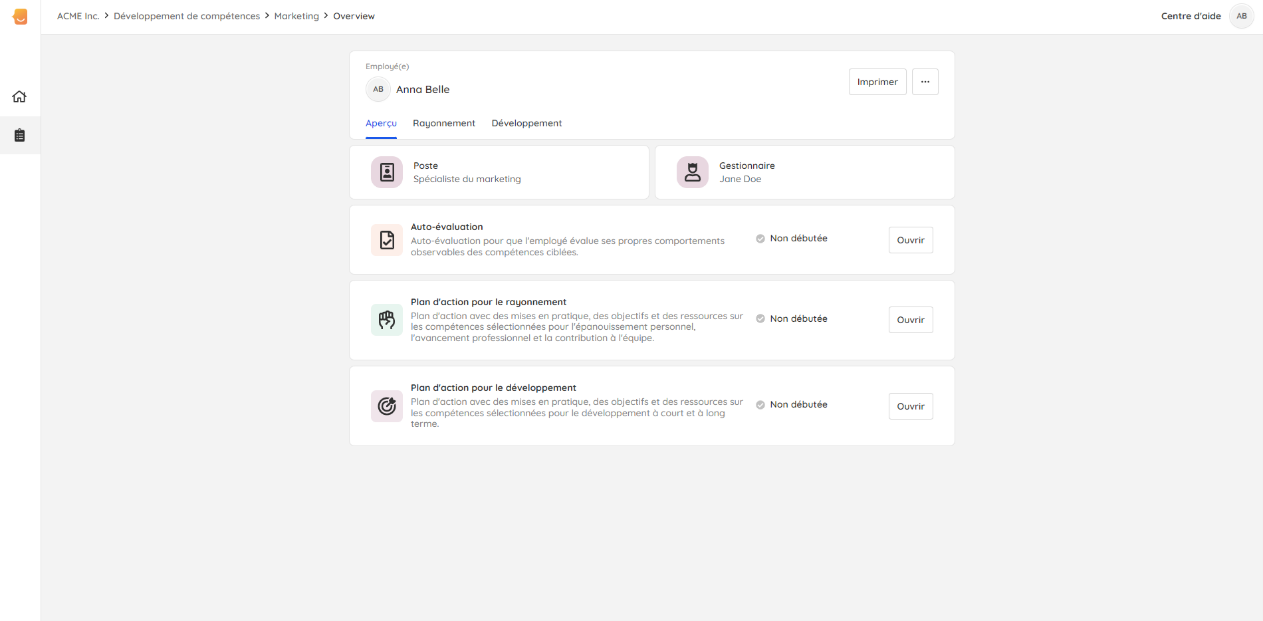Click Non débutée status of Auto-évaluation
Viewport: 1263px width, 621px height.
tap(799, 239)
